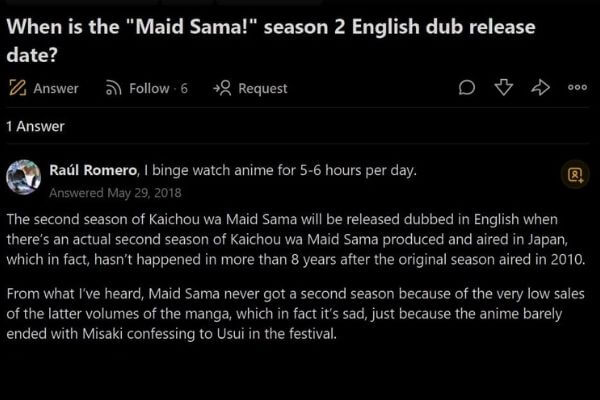This screenshot has width=600, height=400.
Task: Open the three-dot more options menu
Action: (577, 88)
